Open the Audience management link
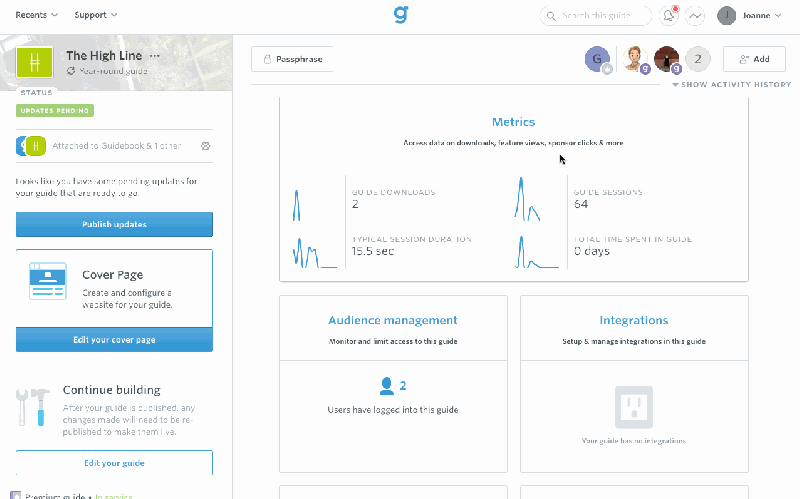Viewport: 800px width, 499px height. coord(393,320)
